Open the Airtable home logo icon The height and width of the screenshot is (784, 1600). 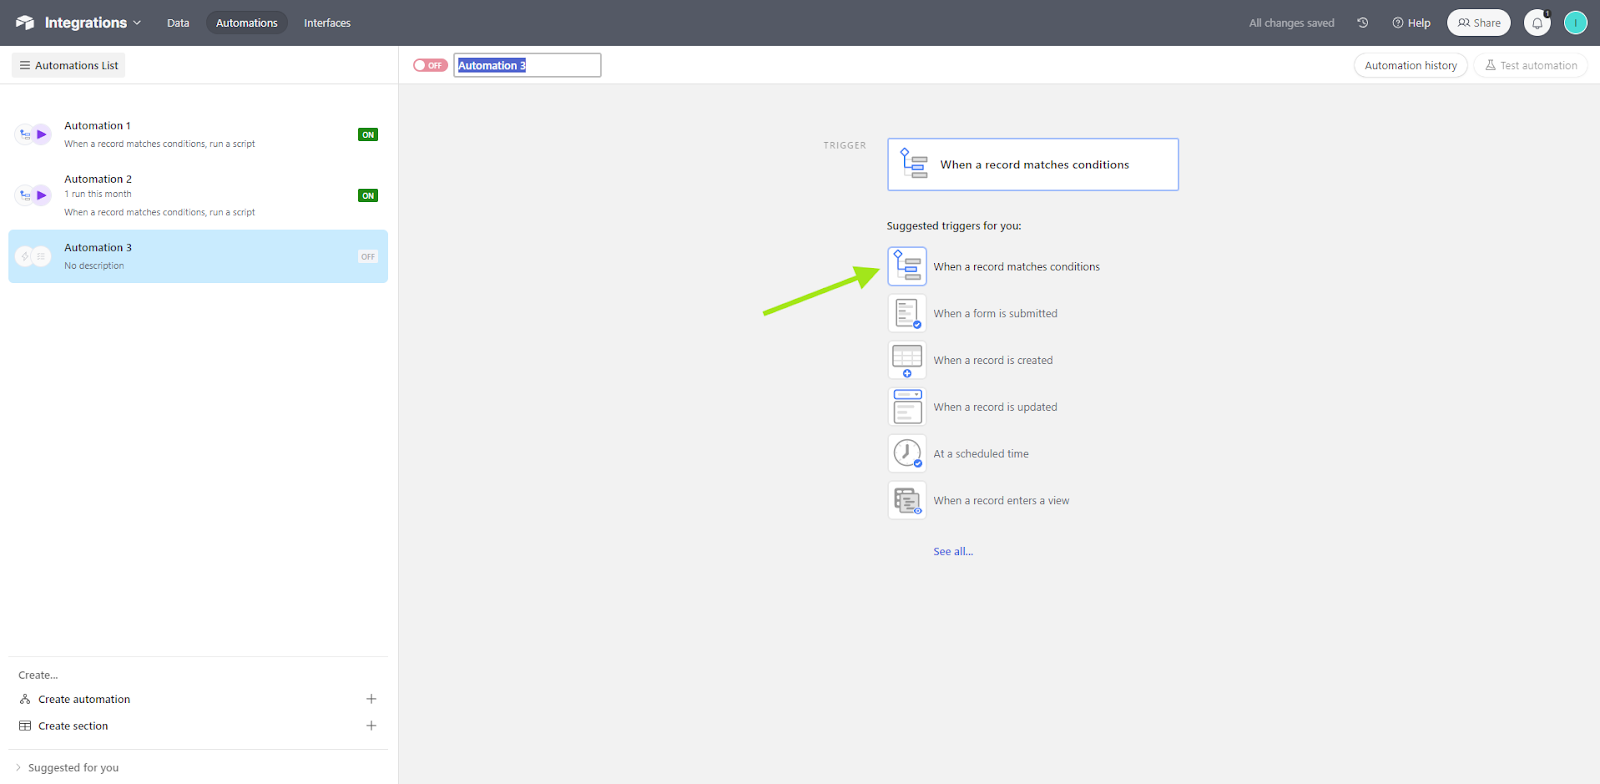point(25,22)
